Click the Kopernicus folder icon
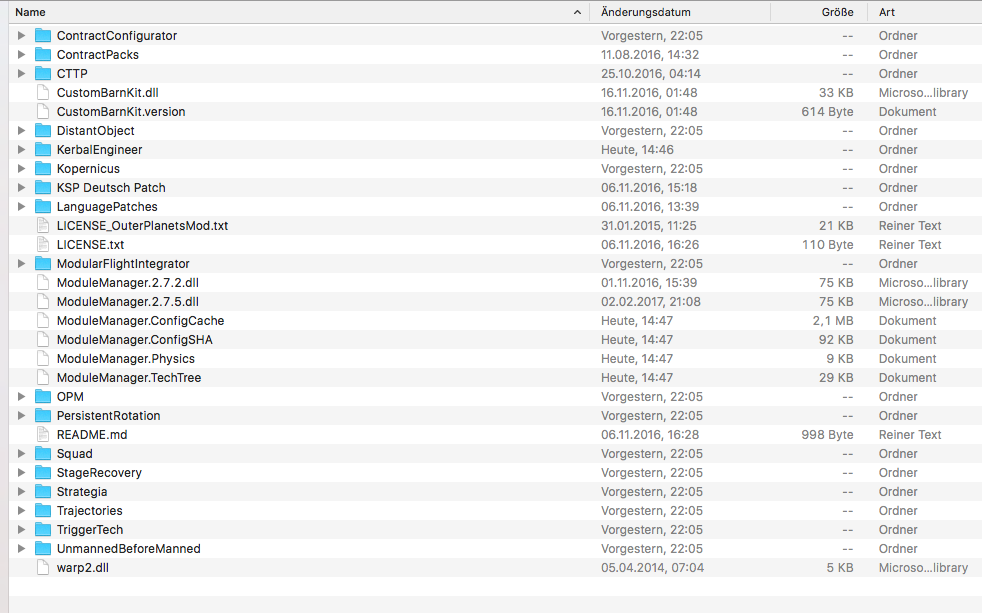This screenshot has width=982, height=613. coord(42,168)
